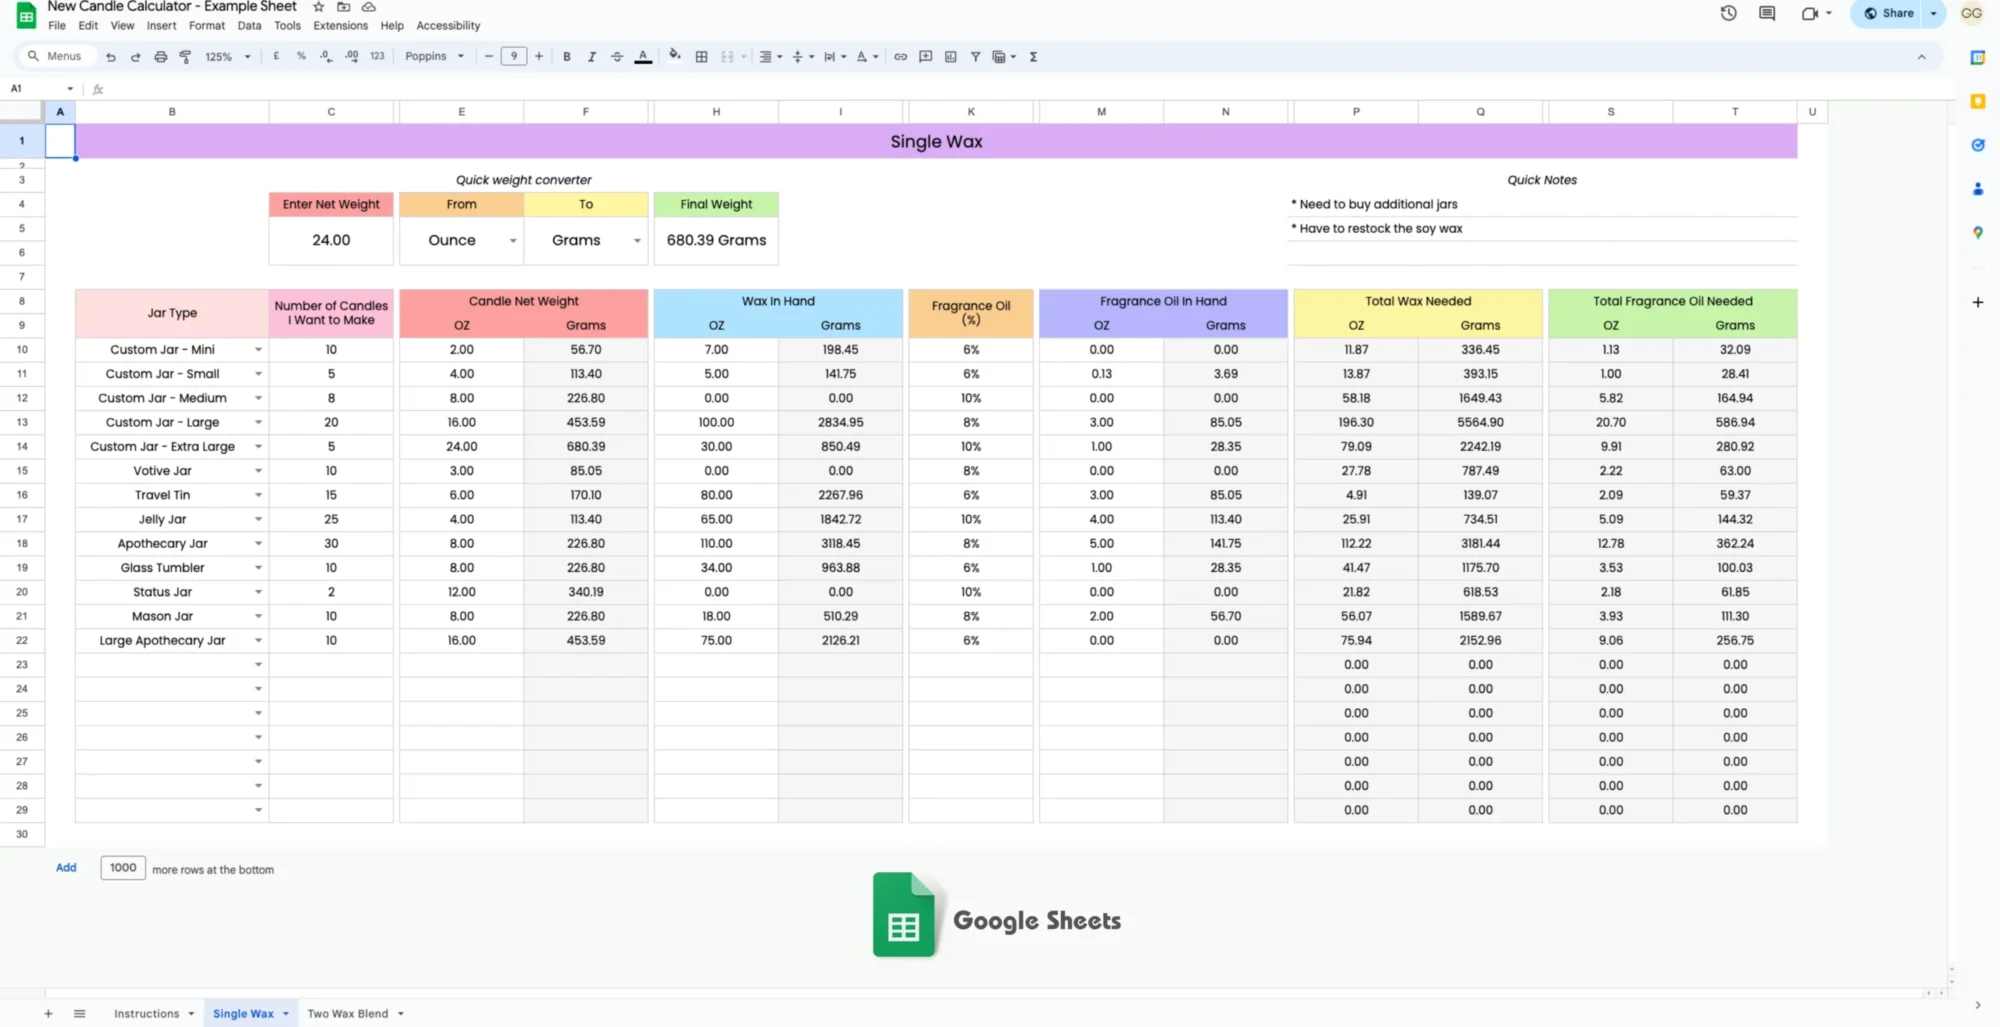Image resolution: width=2000 pixels, height=1027 pixels.
Task: Open the text color picker
Action: click(643, 57)
